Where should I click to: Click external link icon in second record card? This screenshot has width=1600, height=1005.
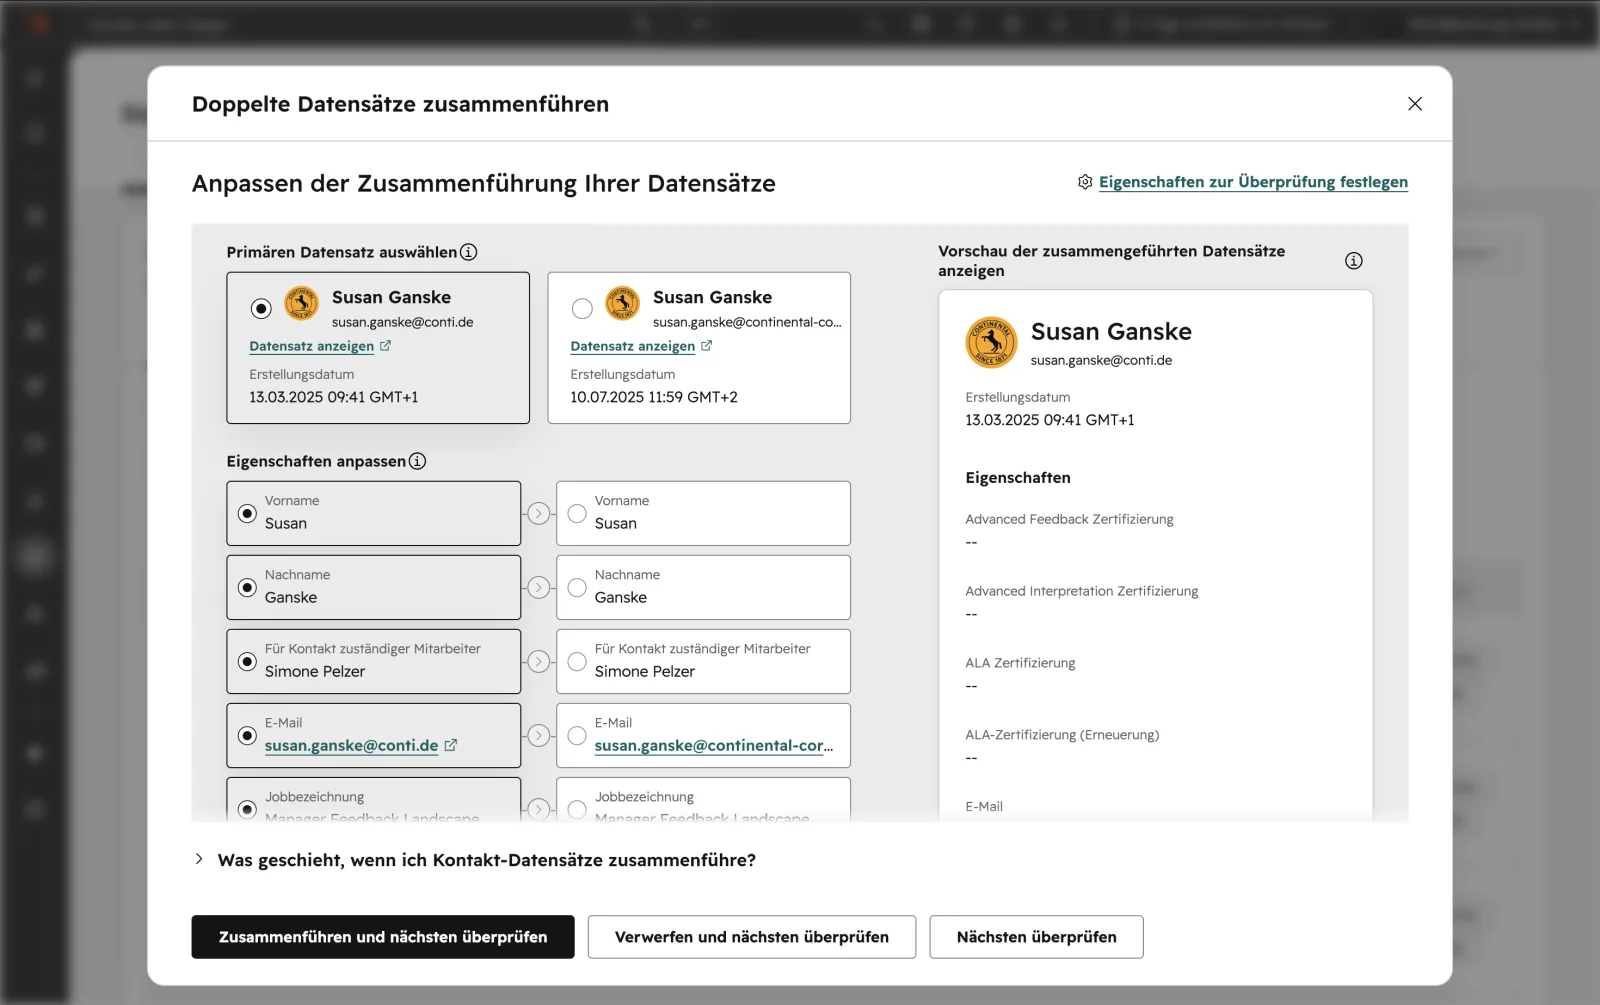pyautogui.click(x=707, y=346)
